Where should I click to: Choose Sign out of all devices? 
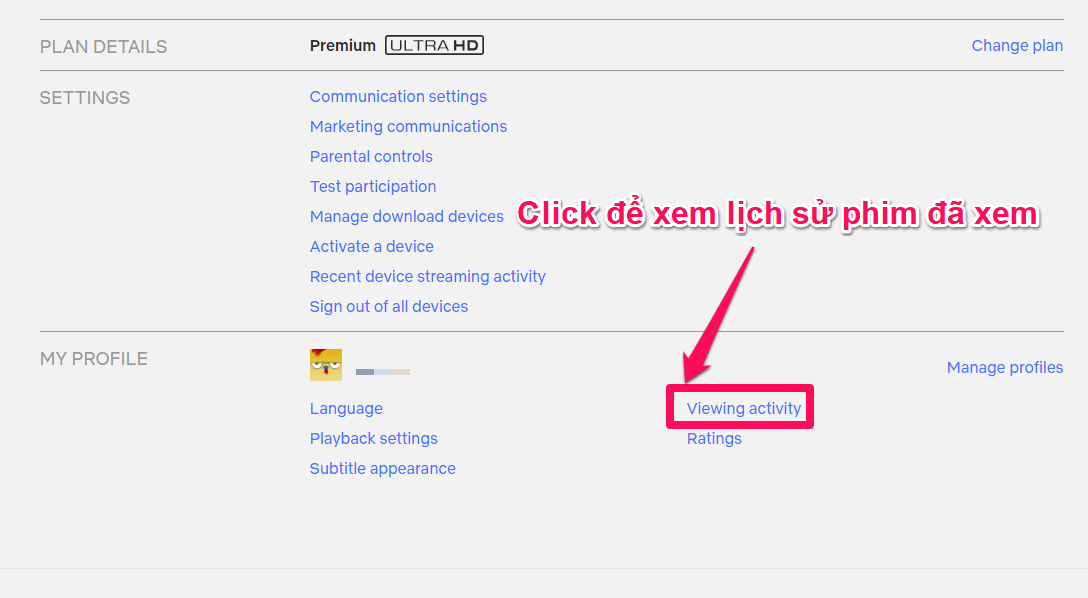pyautogui.click(x=389, y=306)
